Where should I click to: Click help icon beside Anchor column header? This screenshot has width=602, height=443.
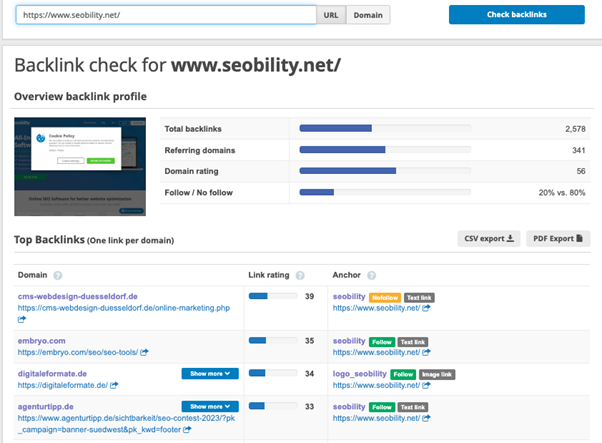(372, 275)
